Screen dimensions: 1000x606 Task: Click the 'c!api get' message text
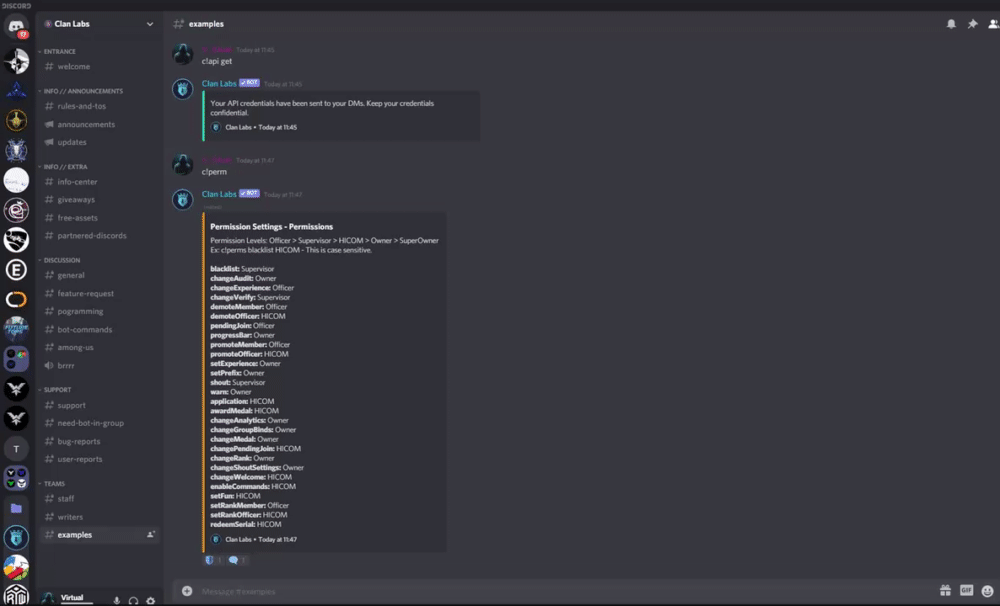coord(217,61)
